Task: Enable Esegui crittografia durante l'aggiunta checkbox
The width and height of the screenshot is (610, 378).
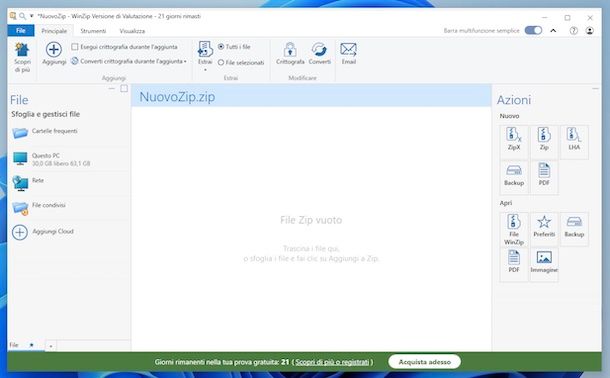Action: tap(75, 47)
